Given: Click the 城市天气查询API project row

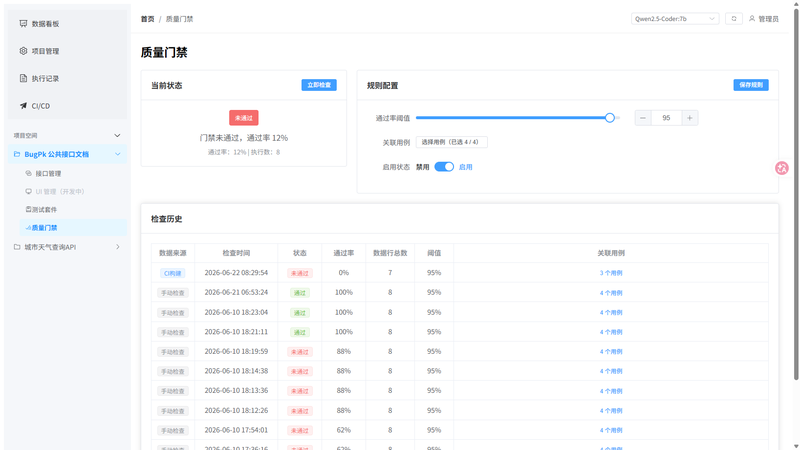Looking at the screenshot, I should click(67, 247).
